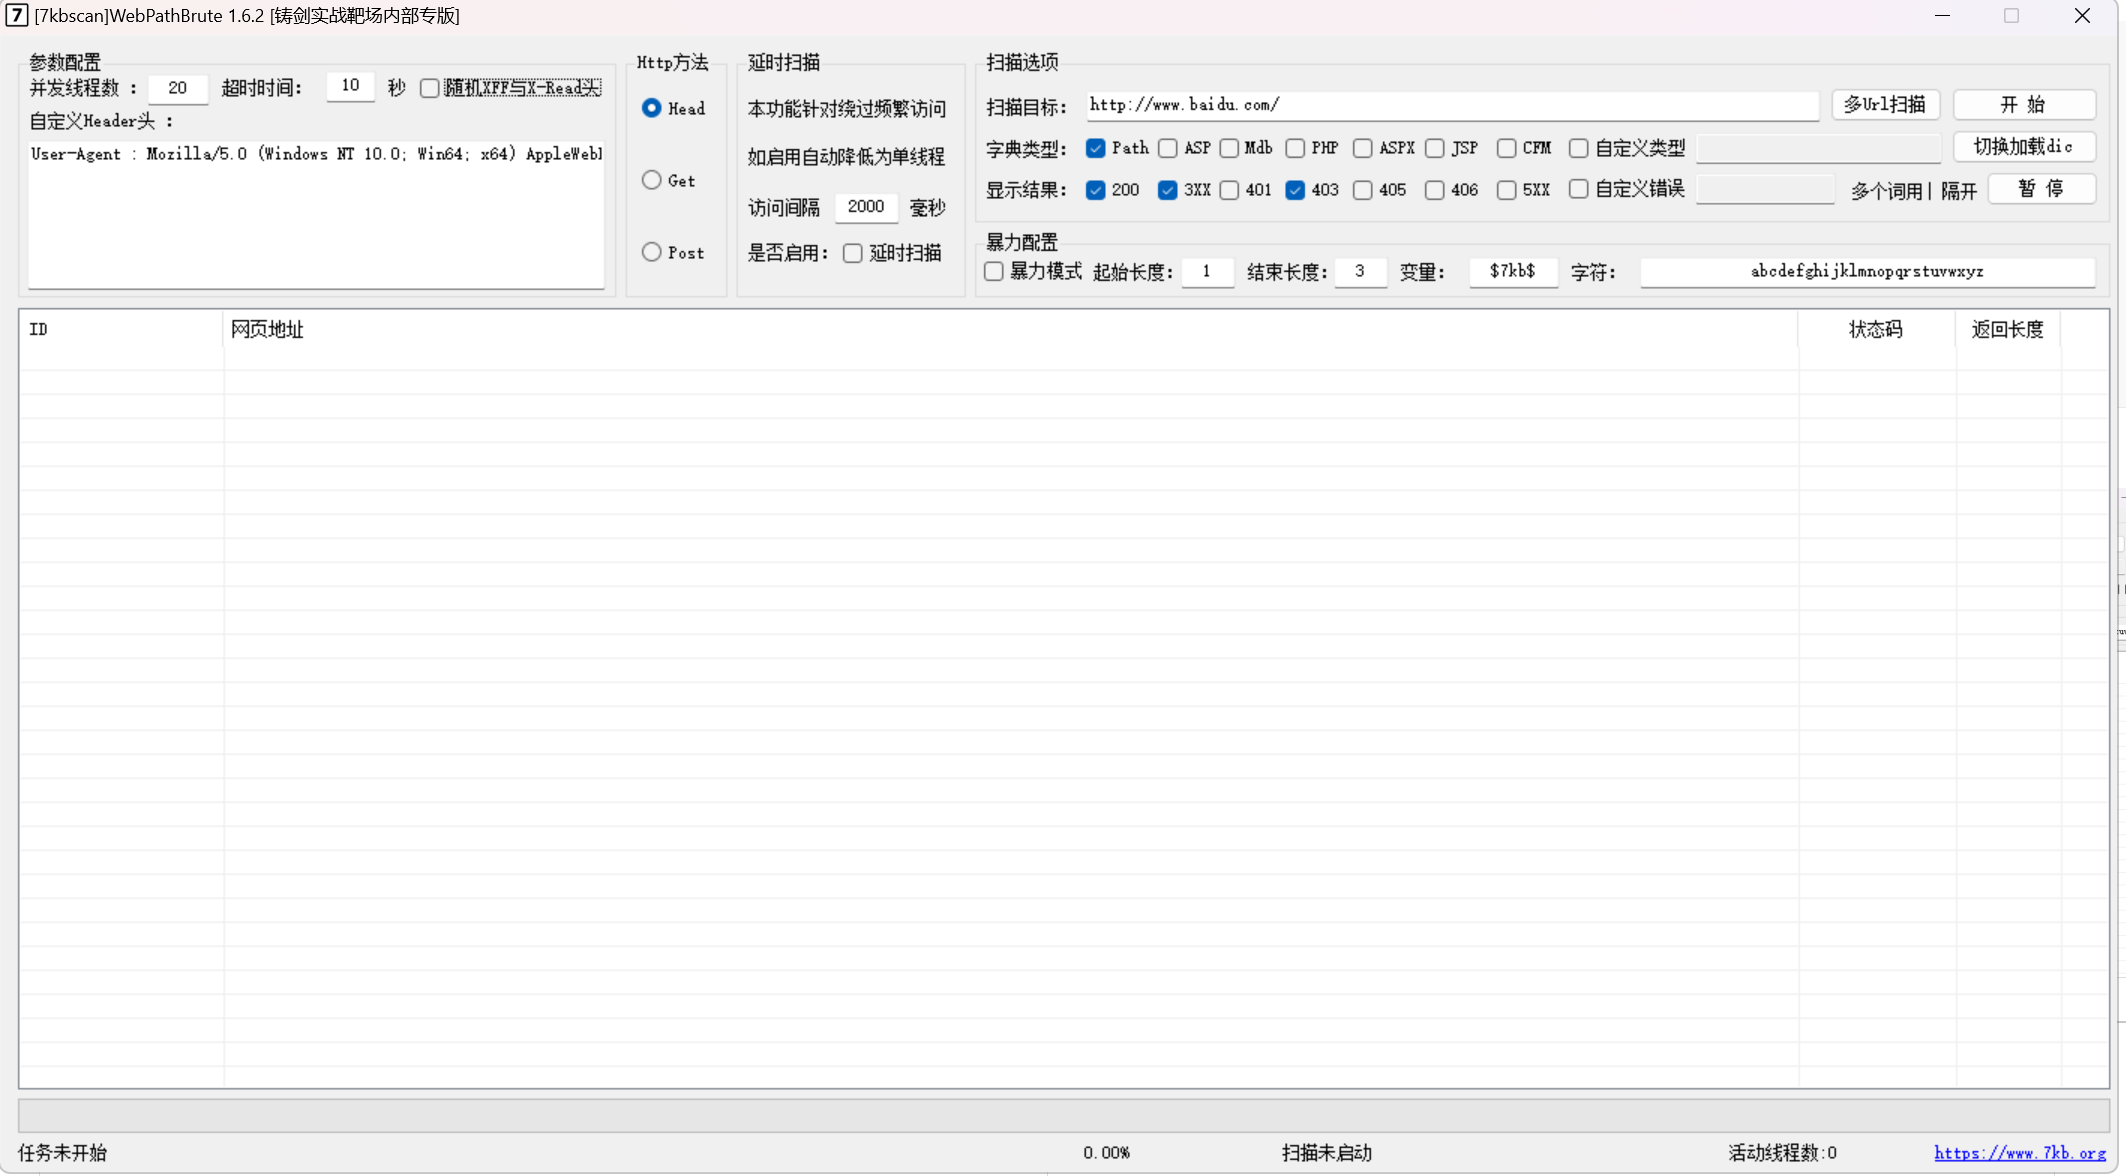Check the 随机XFF与X-Read头 option

pos(430,88)
